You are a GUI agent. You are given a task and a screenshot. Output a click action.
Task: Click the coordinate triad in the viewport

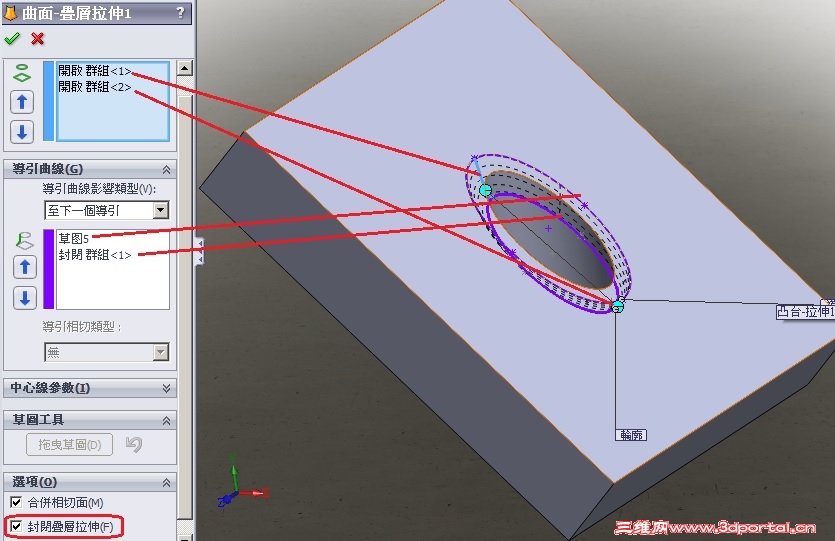(x=242, y=482)
